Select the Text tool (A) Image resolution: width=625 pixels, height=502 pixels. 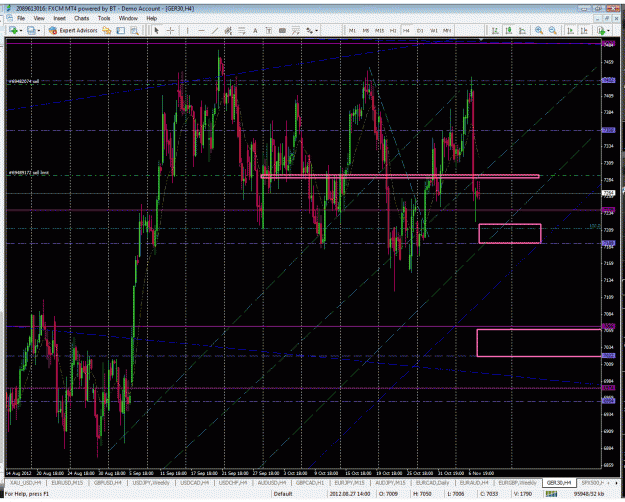click(x=255, y=30)
